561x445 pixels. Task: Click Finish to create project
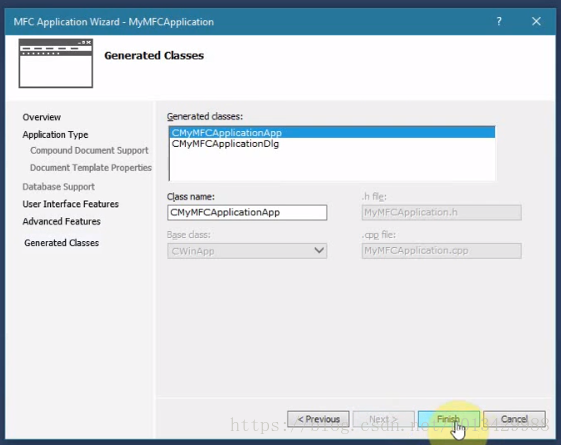(449, 419)
